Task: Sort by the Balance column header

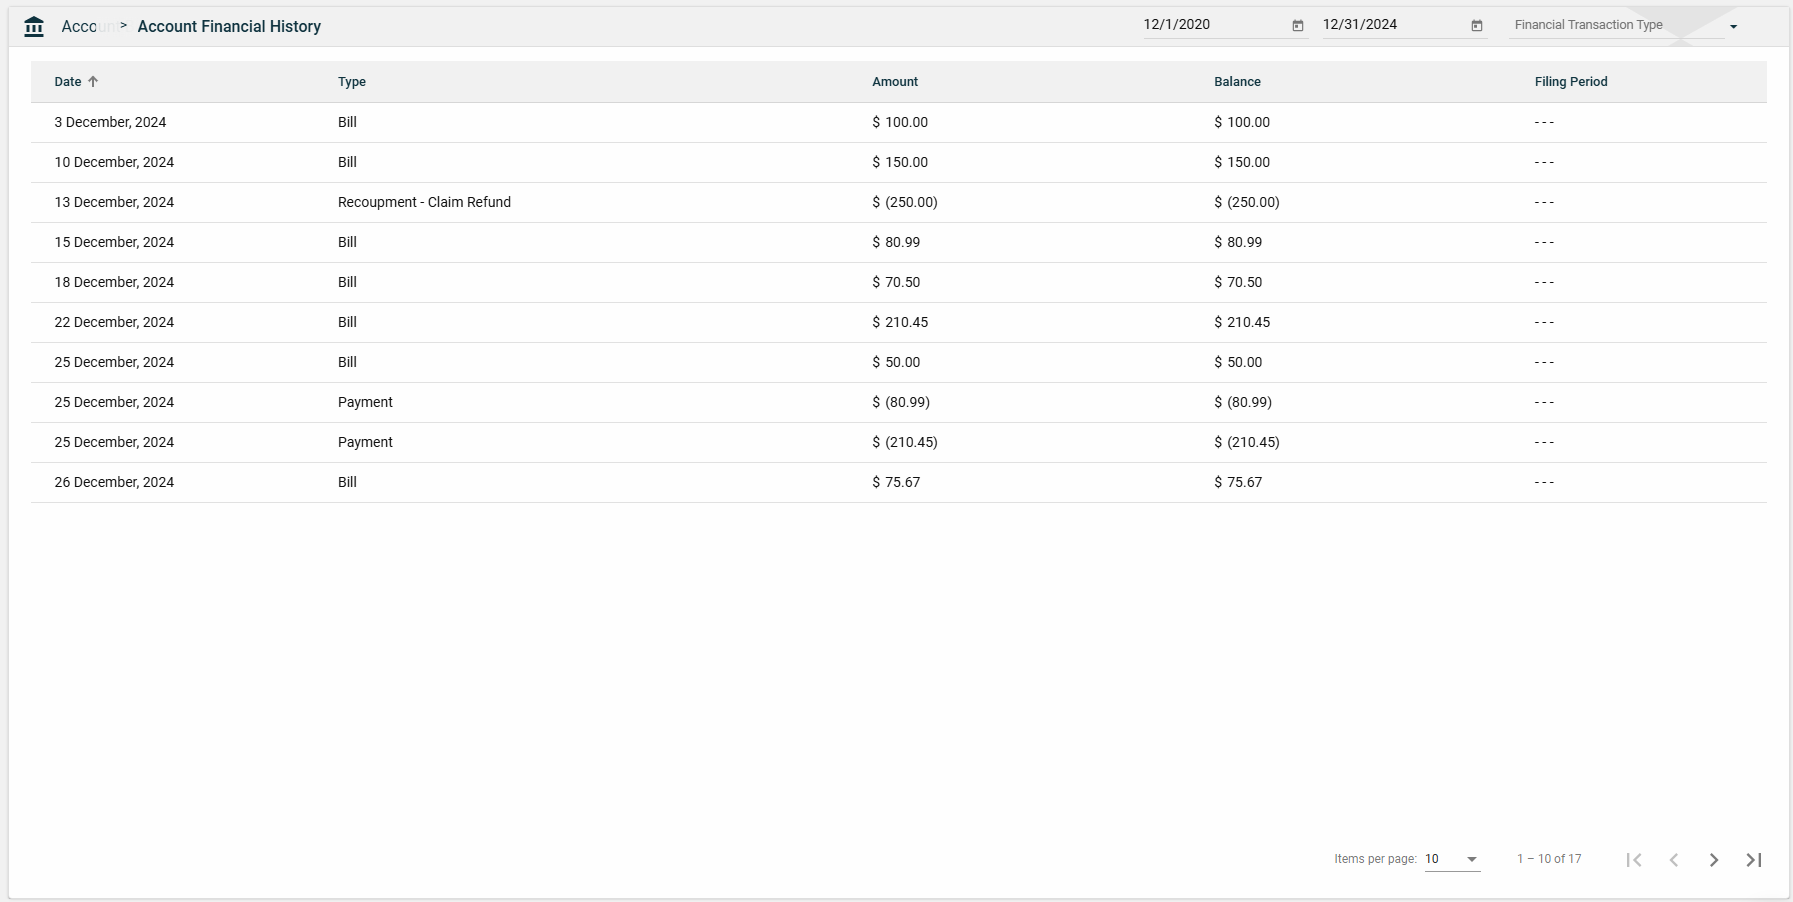Action: click(x=1237, y=82)
